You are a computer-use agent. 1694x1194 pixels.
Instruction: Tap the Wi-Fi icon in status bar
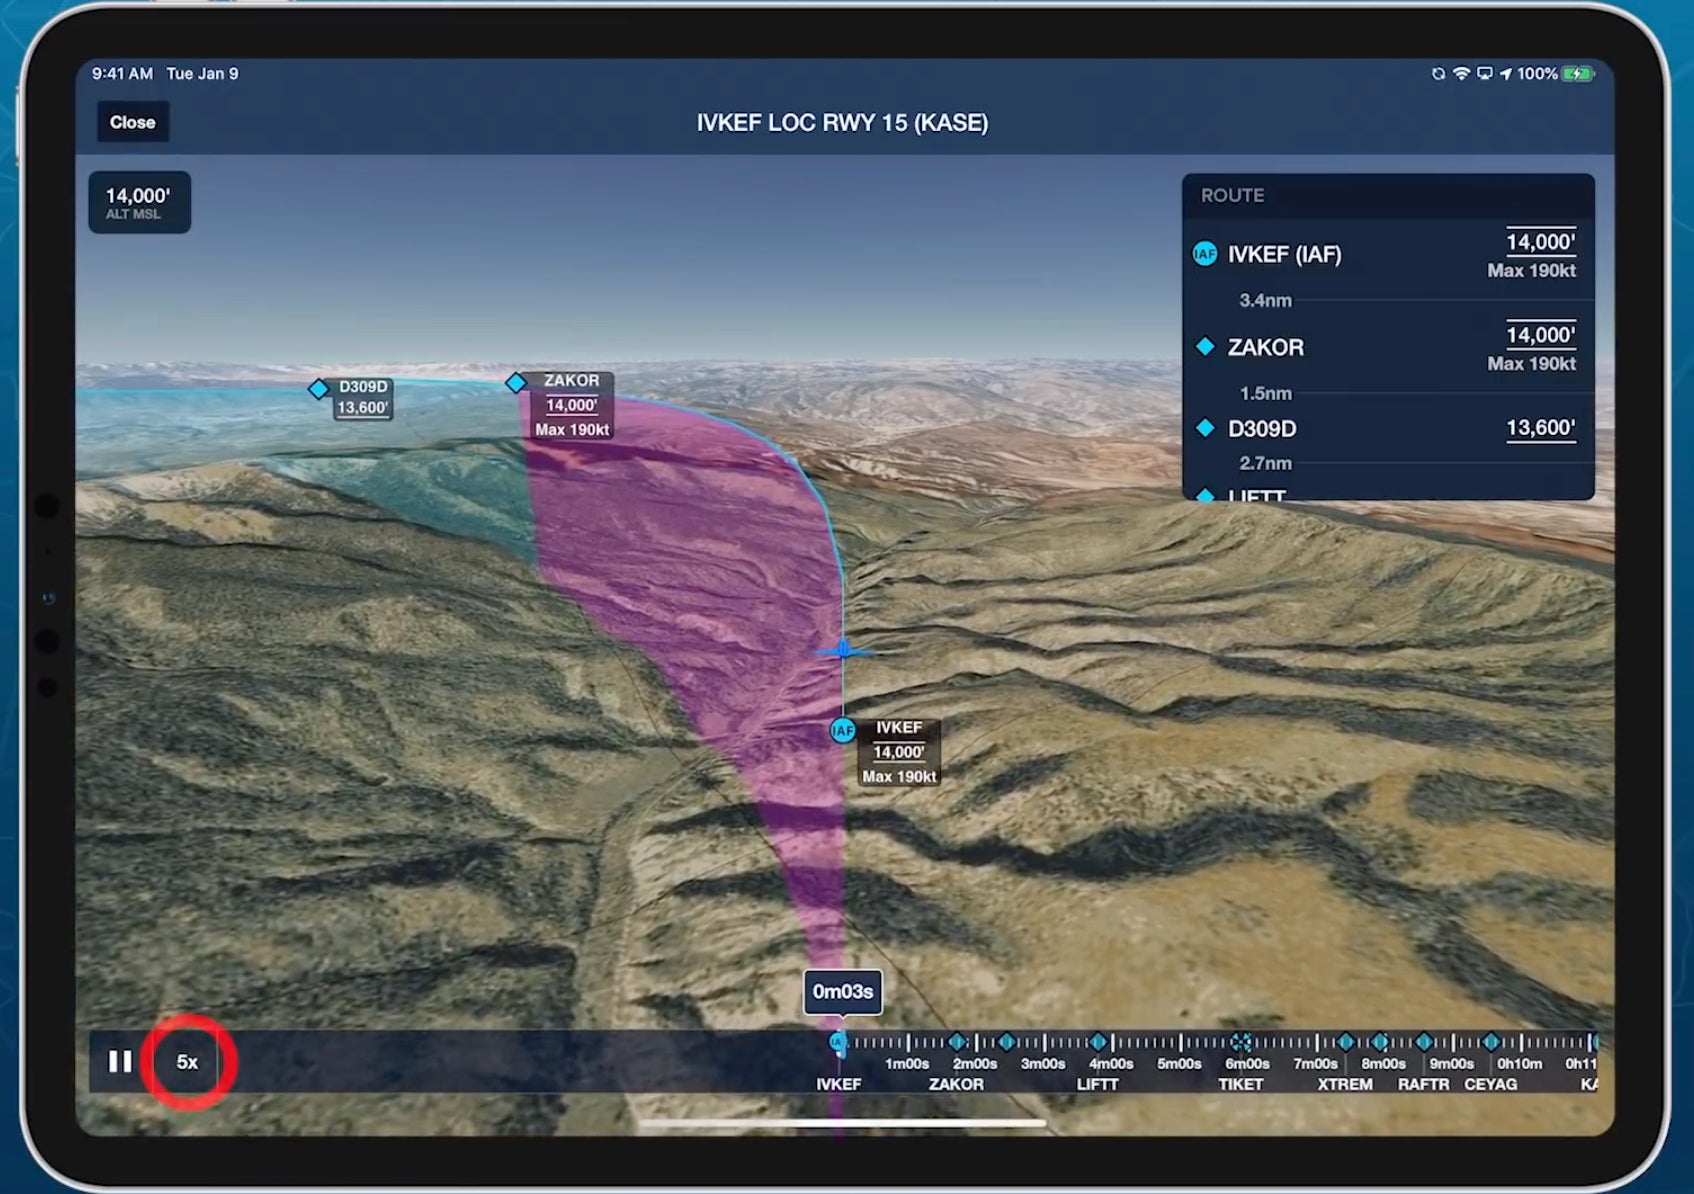1461,74
